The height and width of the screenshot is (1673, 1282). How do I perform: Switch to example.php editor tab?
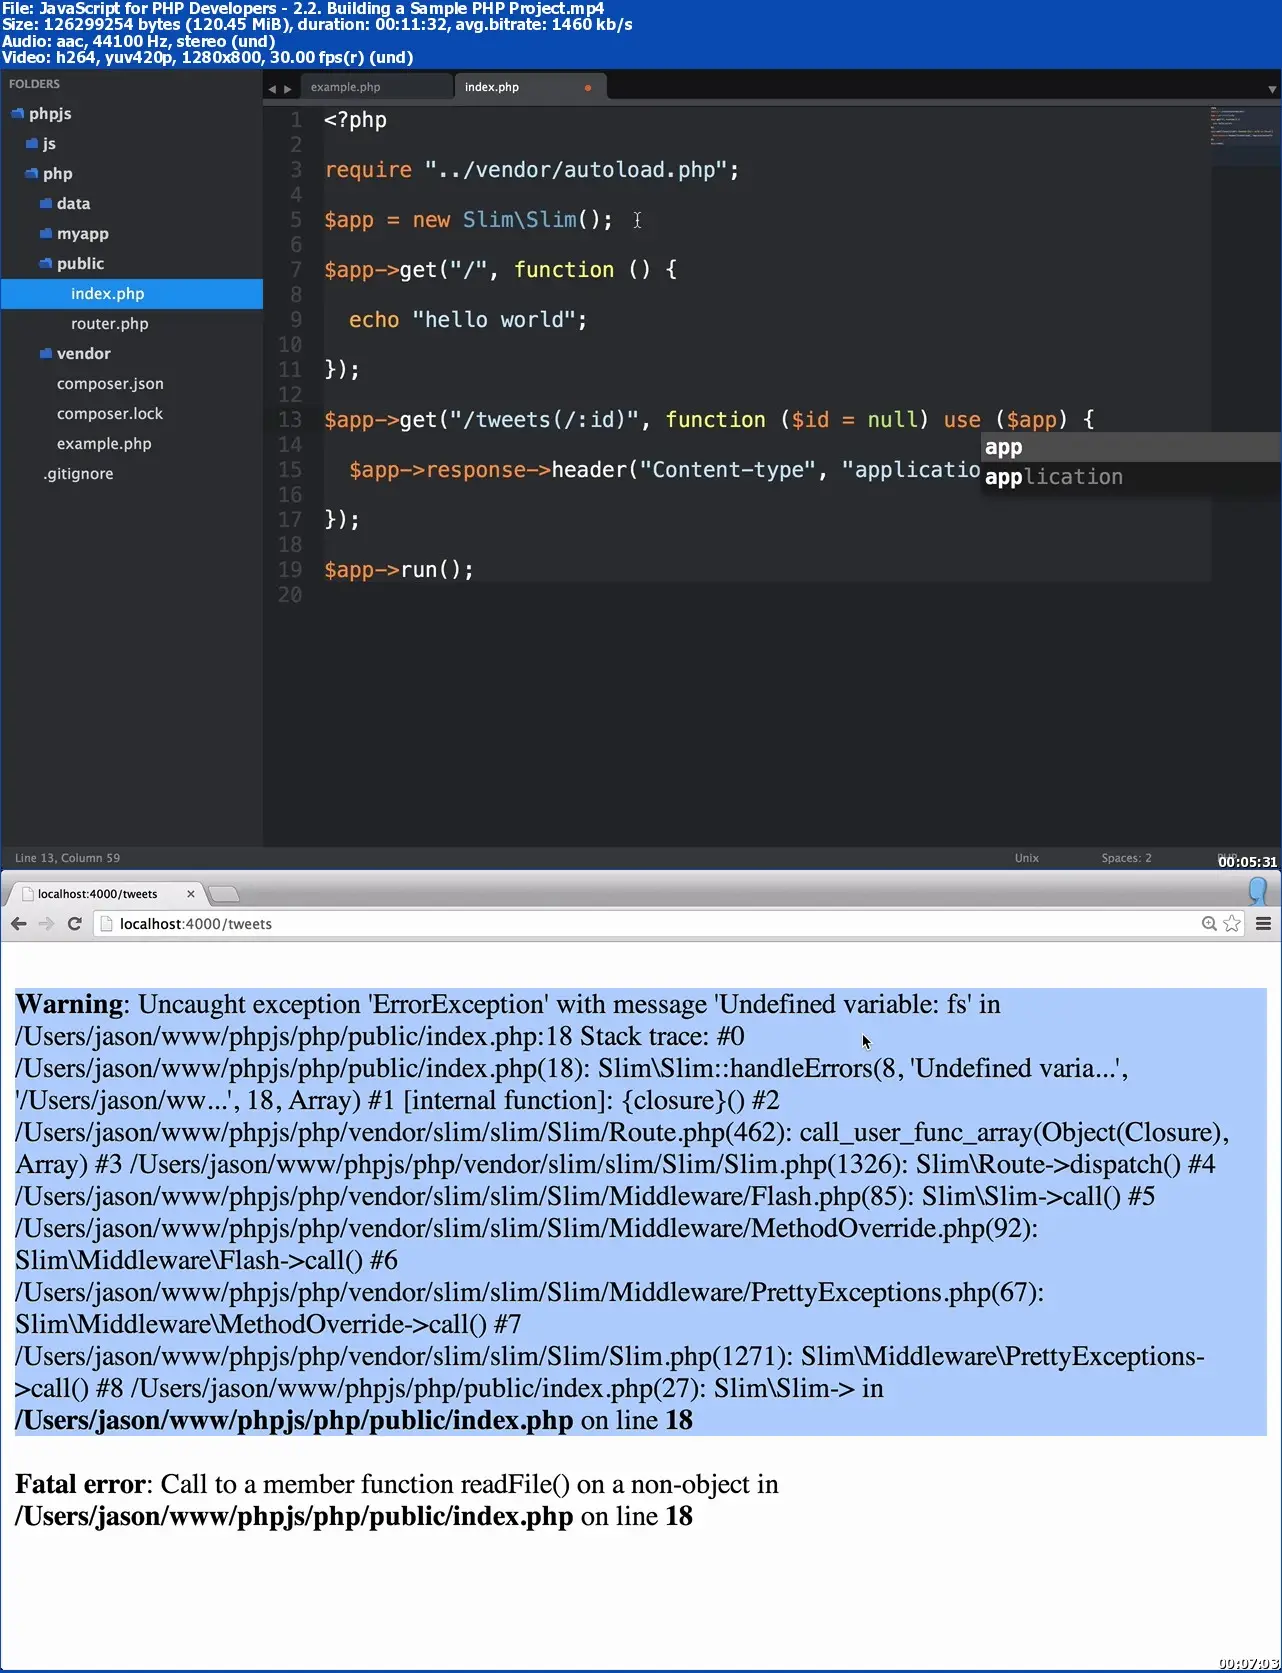376,87
